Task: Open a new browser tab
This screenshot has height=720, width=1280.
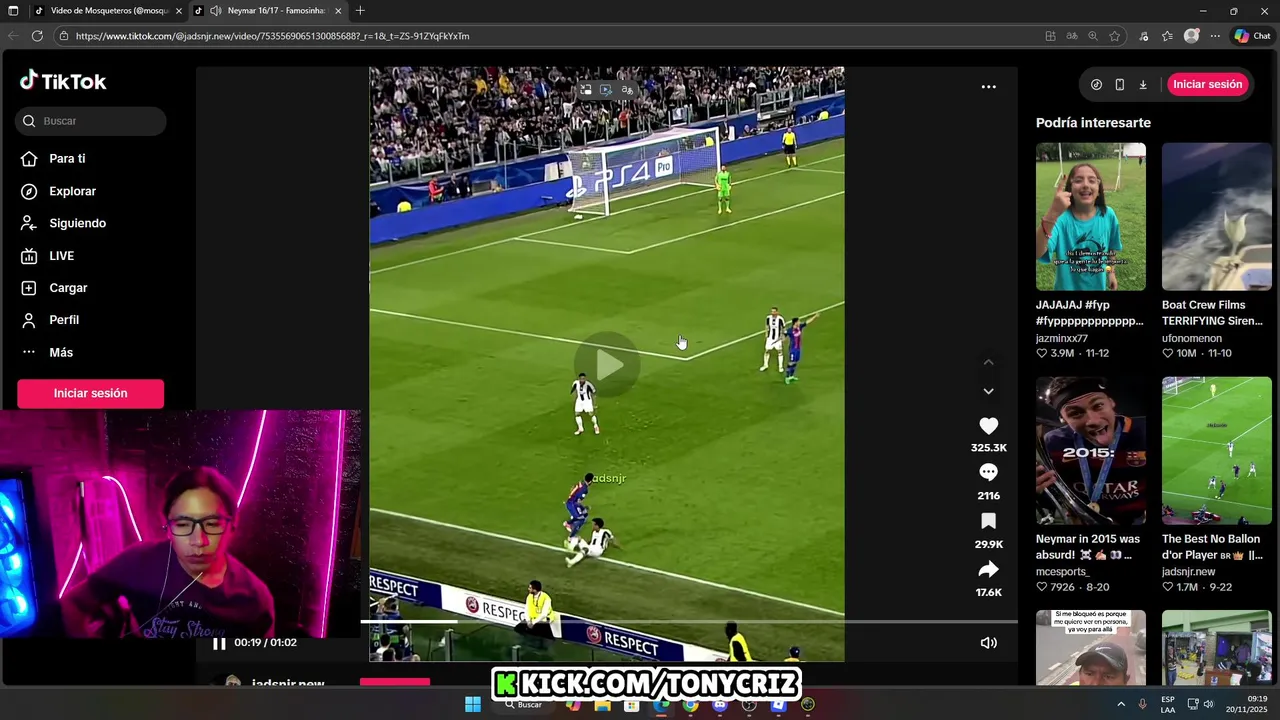Action: (x=360, y=11)
